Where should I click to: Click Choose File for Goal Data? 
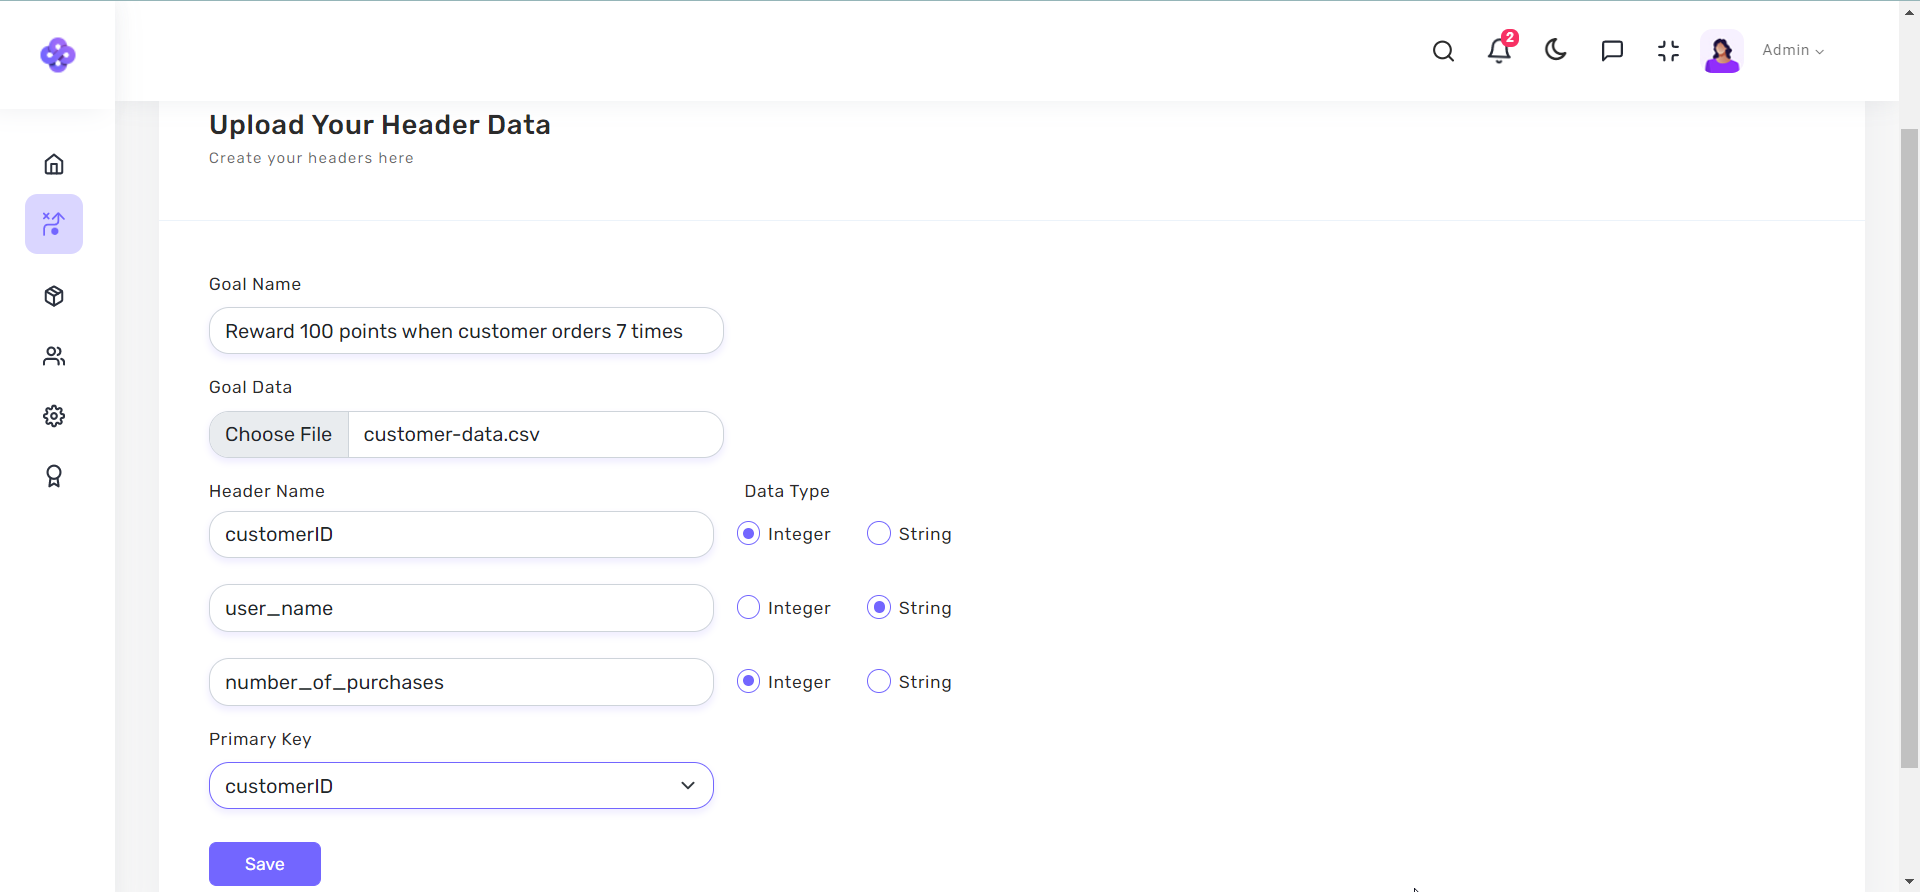tap(279, 435)
